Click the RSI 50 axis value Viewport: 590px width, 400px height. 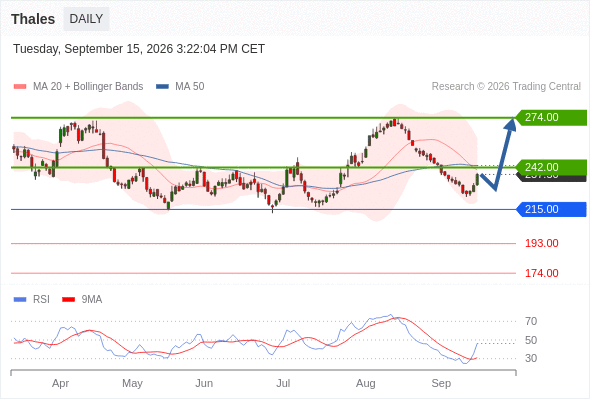531,340
